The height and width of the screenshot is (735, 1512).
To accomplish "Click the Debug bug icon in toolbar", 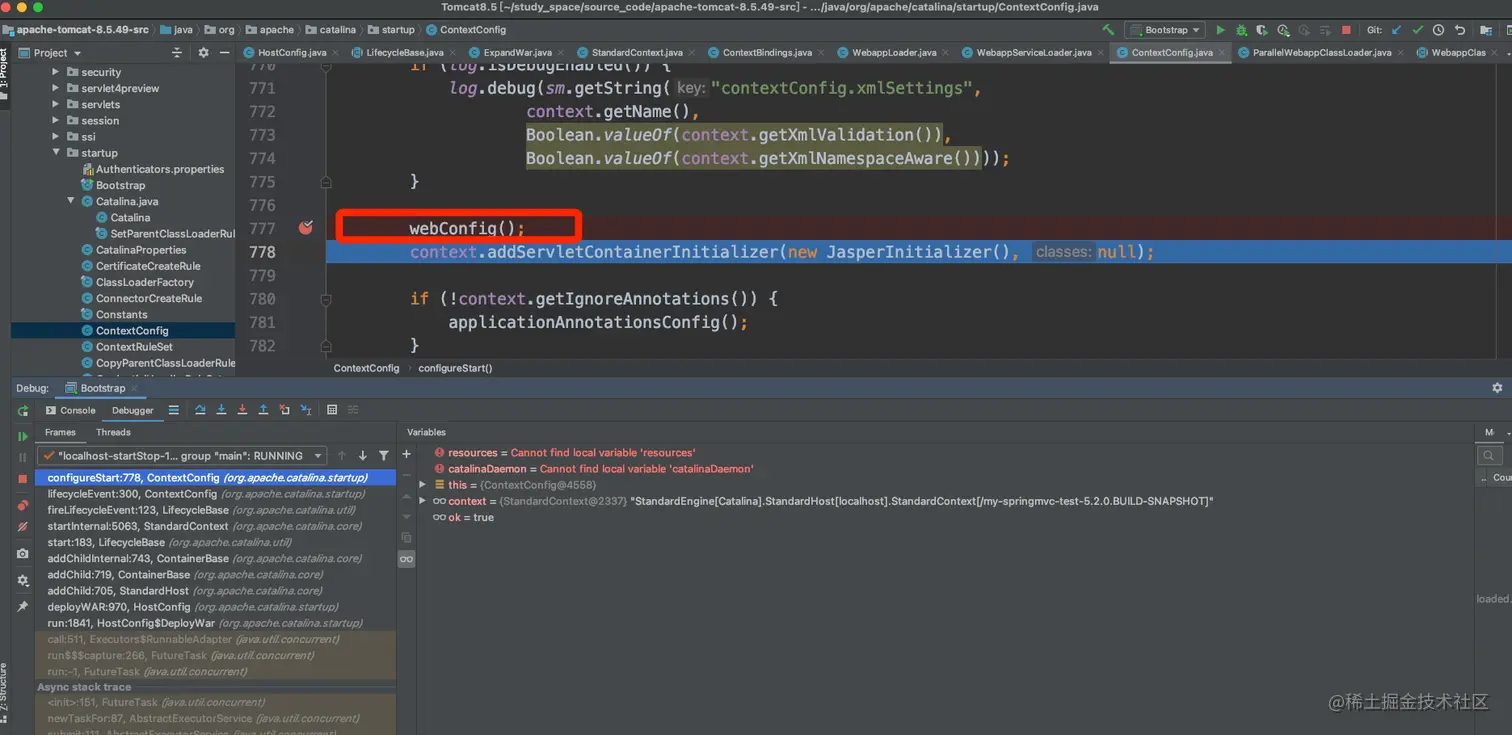I will tap(1241, 30).
